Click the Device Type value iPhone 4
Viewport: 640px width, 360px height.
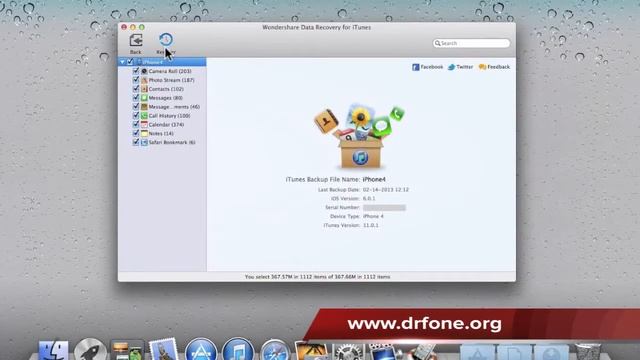373,216
